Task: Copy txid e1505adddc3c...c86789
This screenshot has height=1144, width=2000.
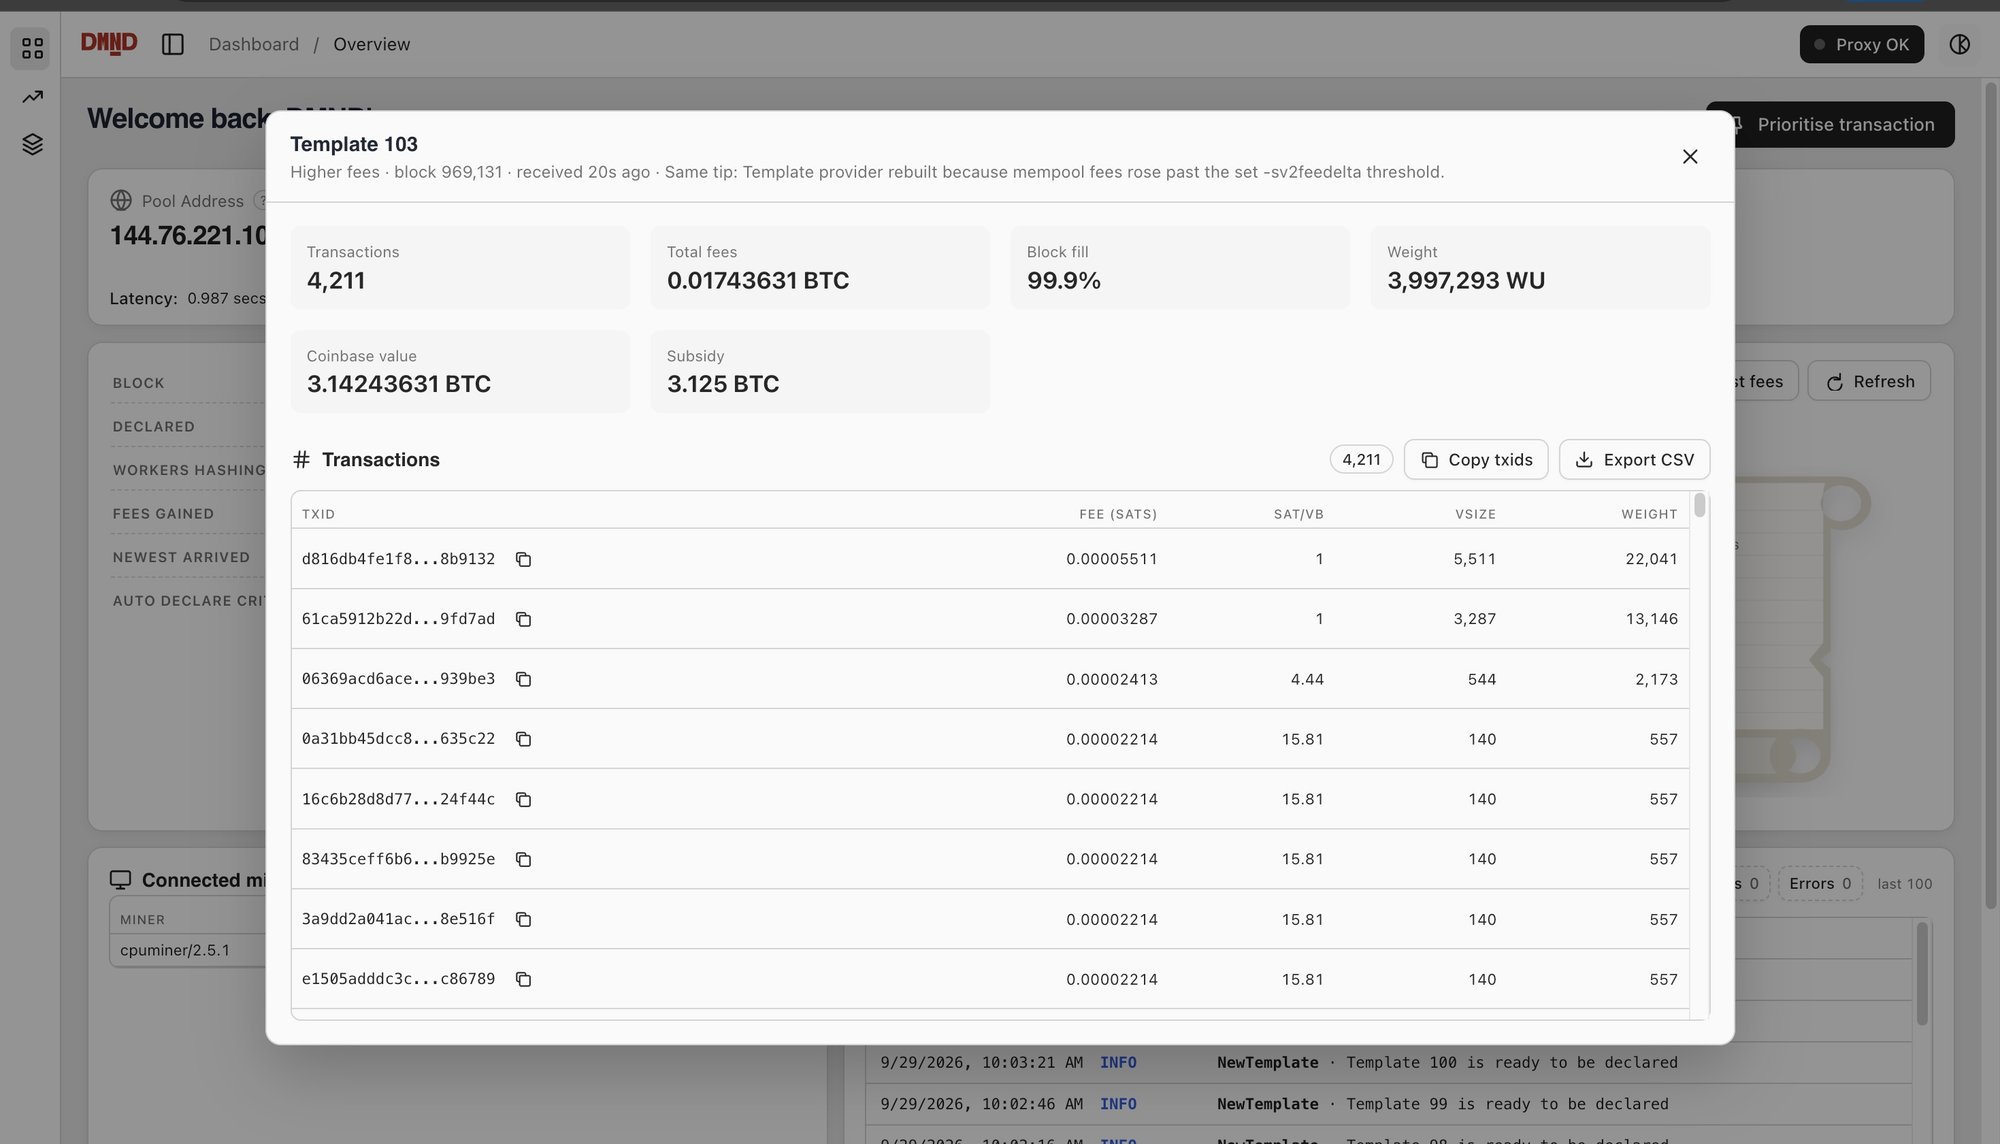Action: [523, 979]
